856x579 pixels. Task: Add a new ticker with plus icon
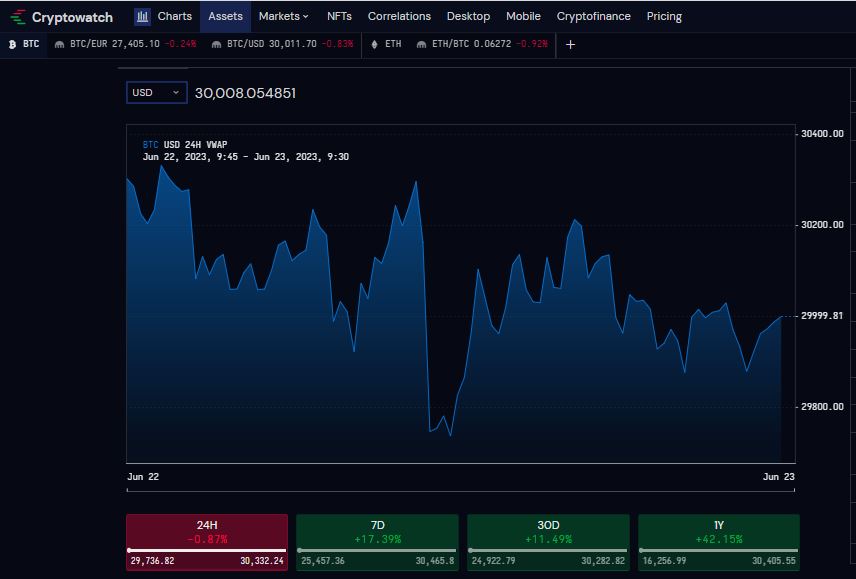pos(570,45)
